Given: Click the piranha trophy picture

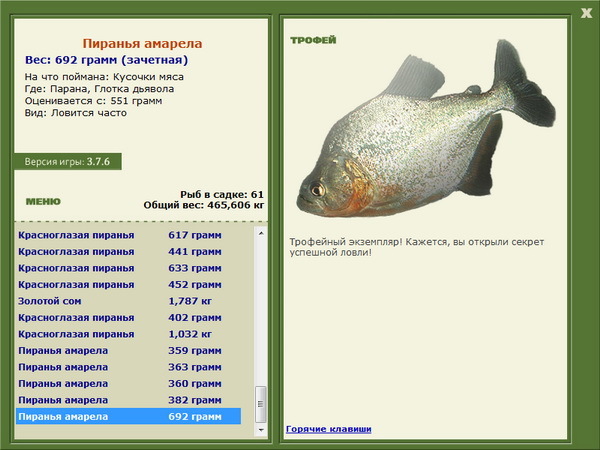Looking at the screenshot, I should [x=426, y=128].
